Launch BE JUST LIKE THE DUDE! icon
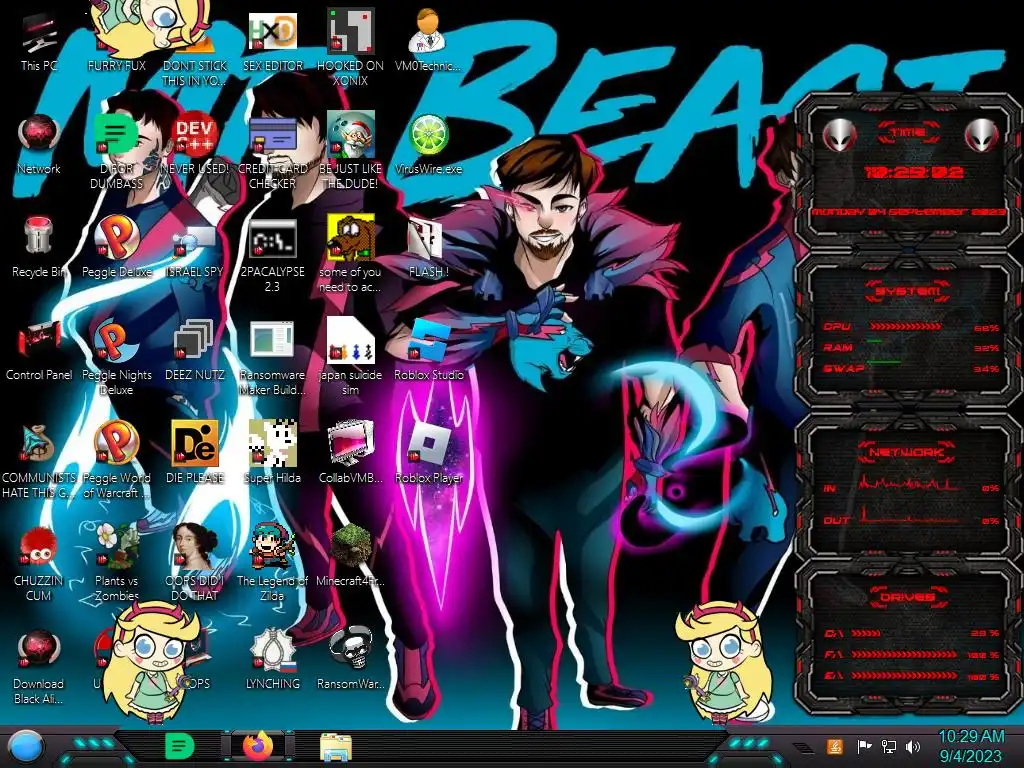Image resolution: width=1024 pixels, height=768 pixels. coord(351,152)
